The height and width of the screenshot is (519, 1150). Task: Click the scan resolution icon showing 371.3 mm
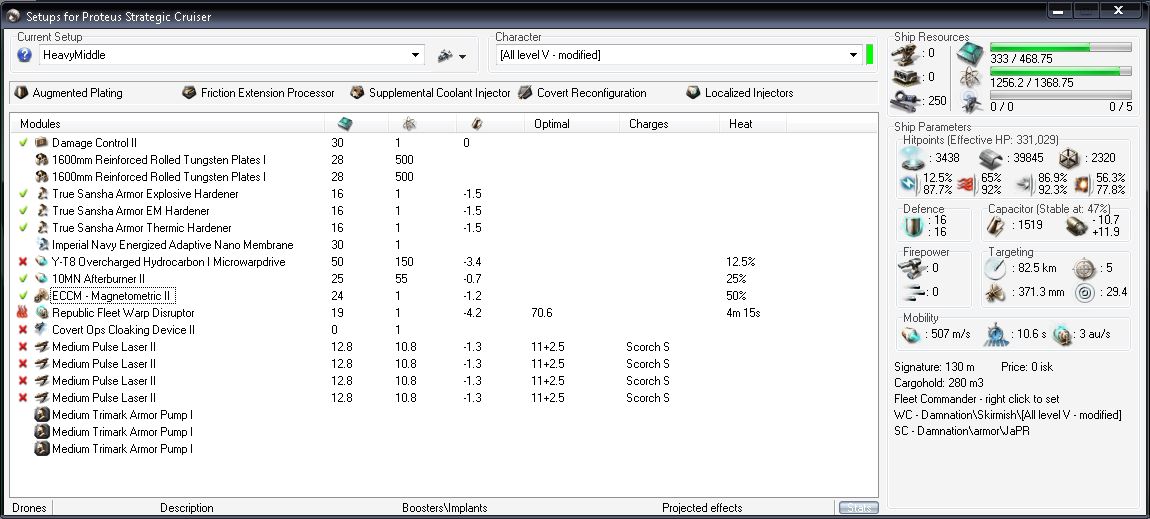point(996,292)
